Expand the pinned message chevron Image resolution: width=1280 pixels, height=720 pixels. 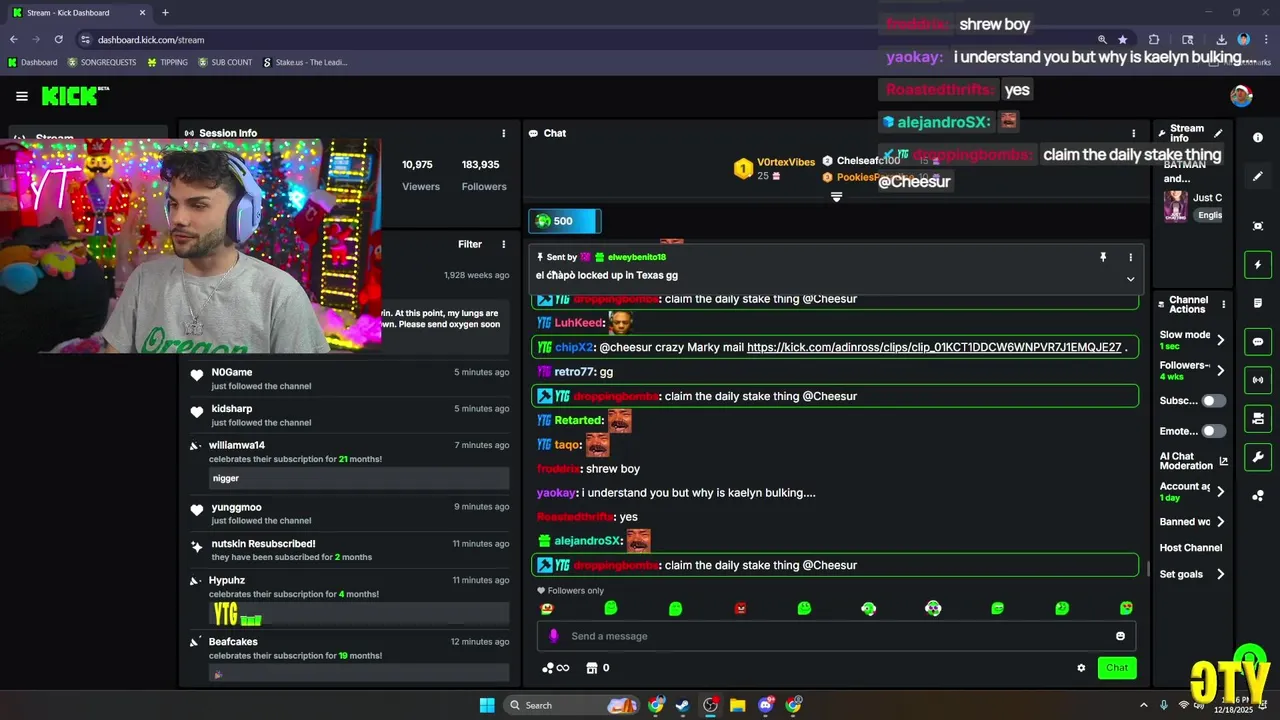1131,279
